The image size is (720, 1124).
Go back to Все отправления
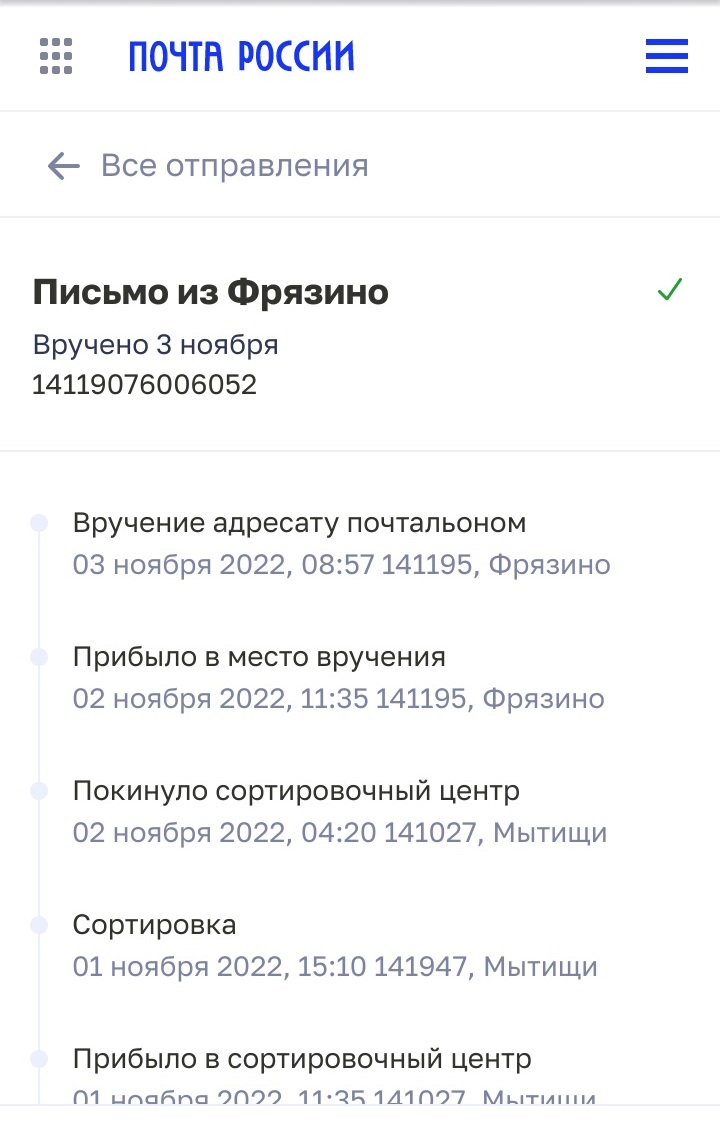pyautogui.click(x=234, y=165)
